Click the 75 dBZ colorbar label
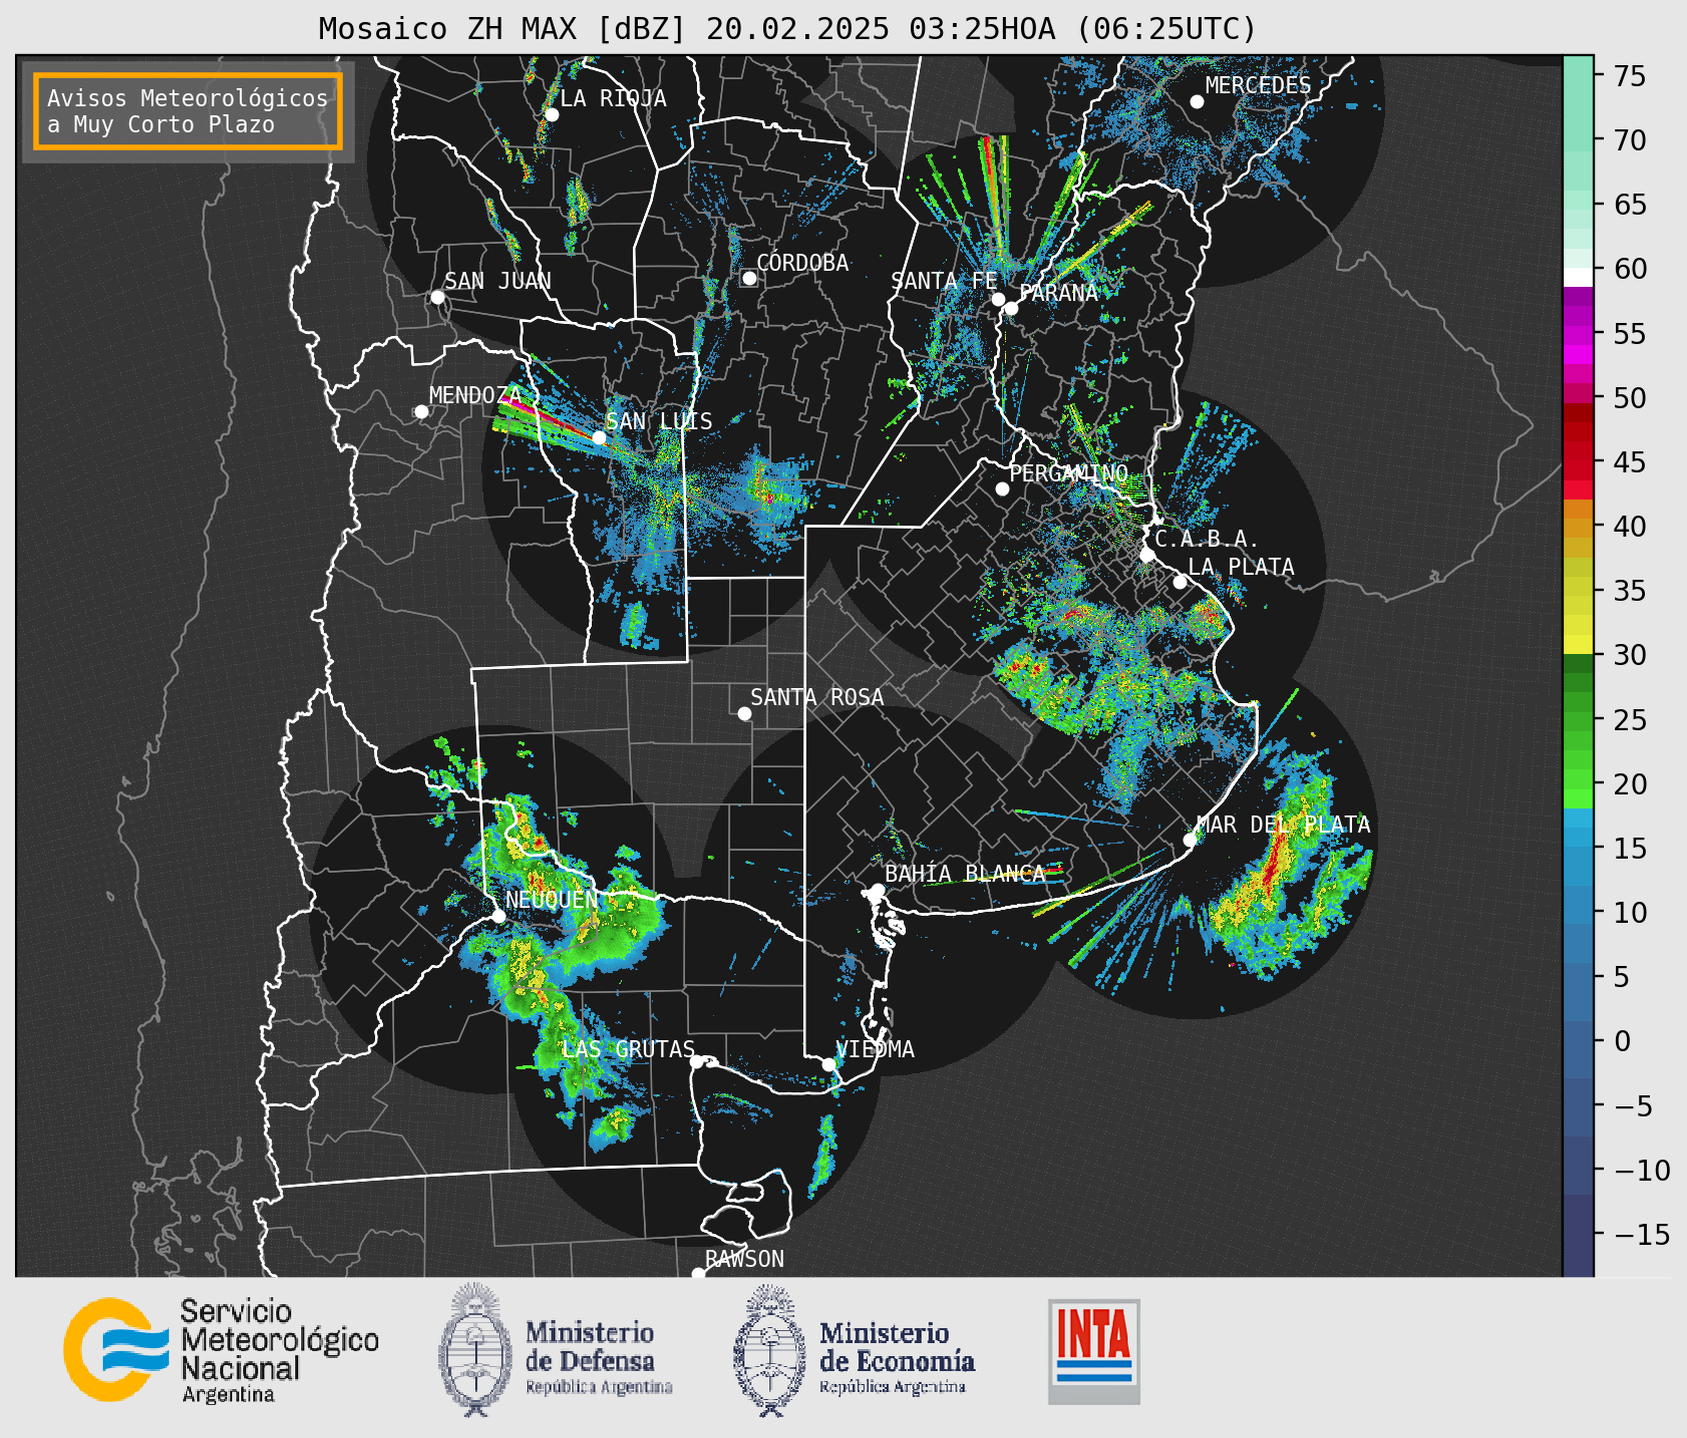1687x1438 pixels. point(1629,76)
